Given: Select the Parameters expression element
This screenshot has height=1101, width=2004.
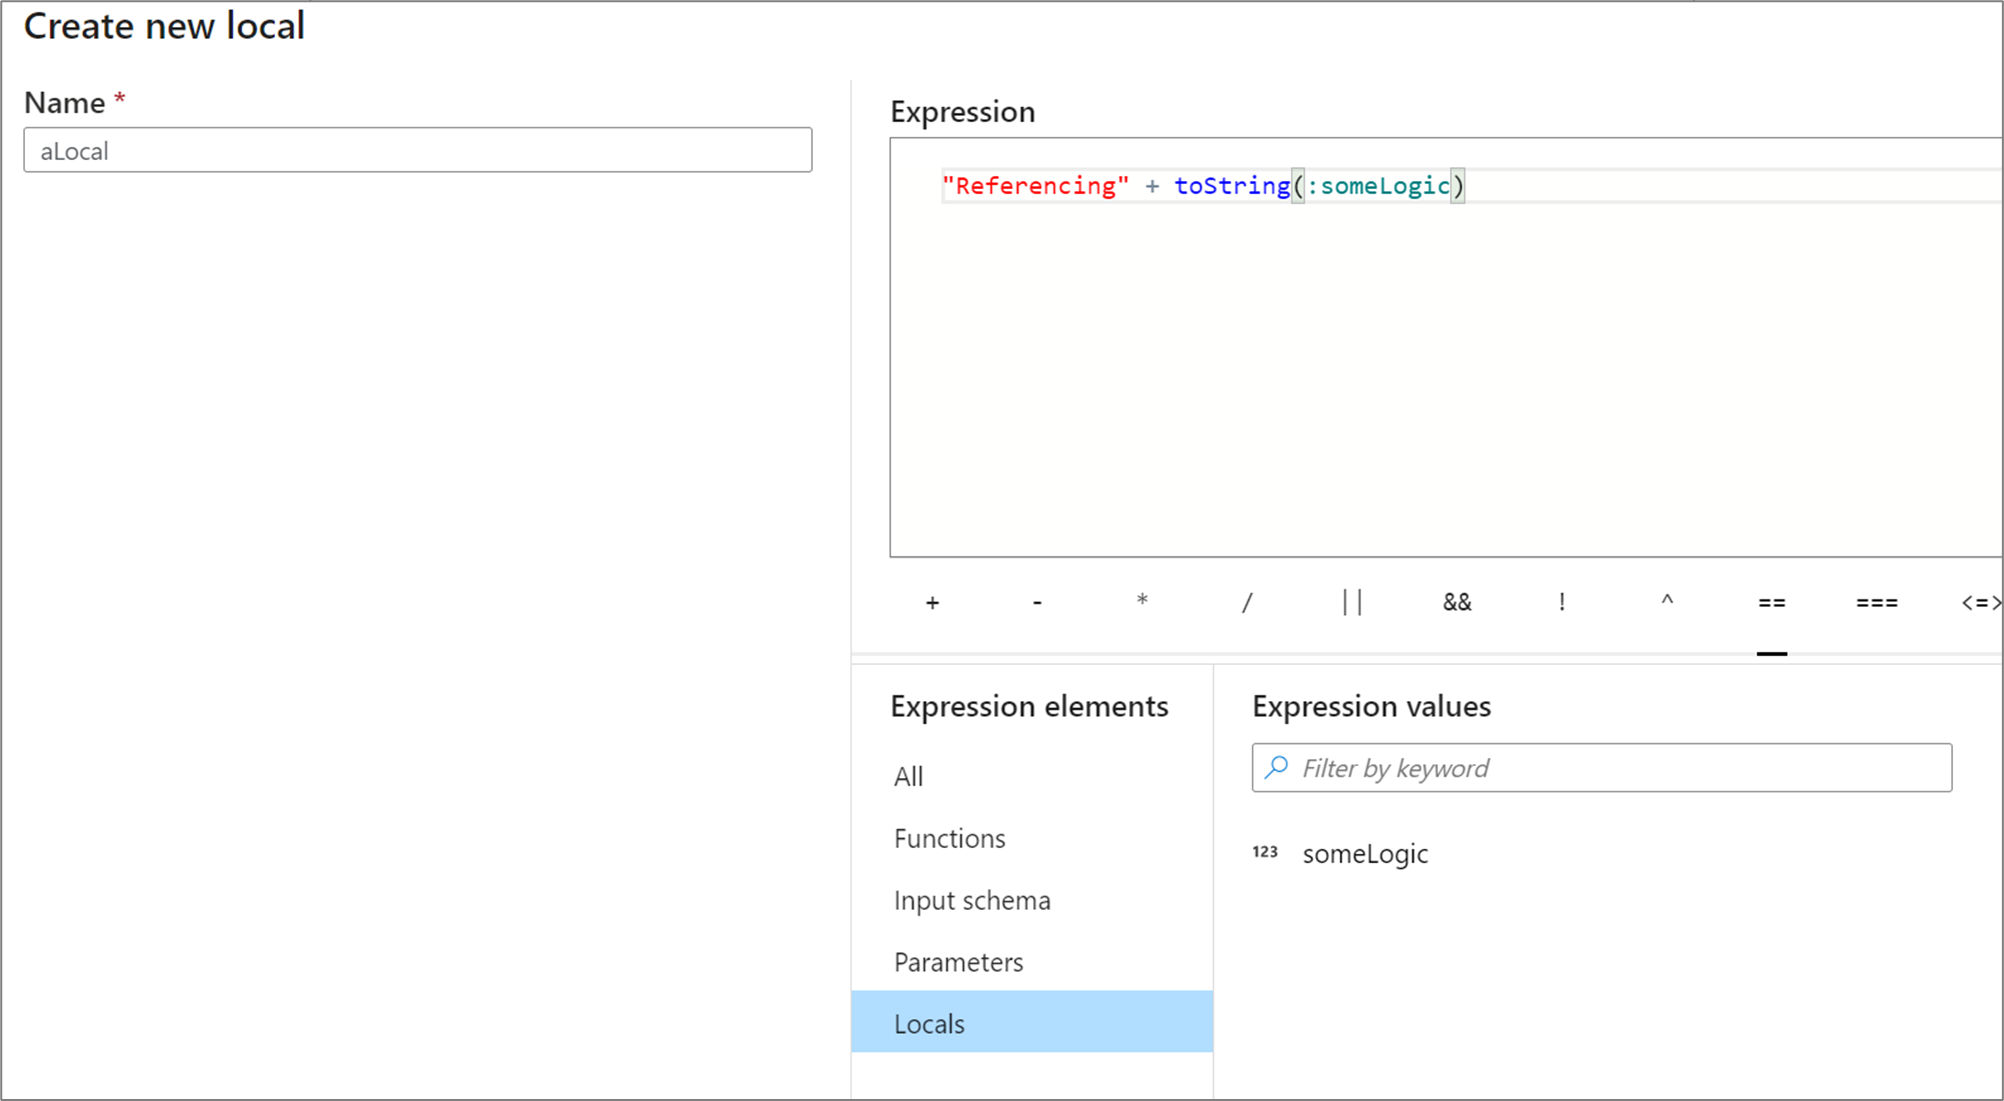Looking at the screenshot, I should pyautogui.click(x=959, y=961).
